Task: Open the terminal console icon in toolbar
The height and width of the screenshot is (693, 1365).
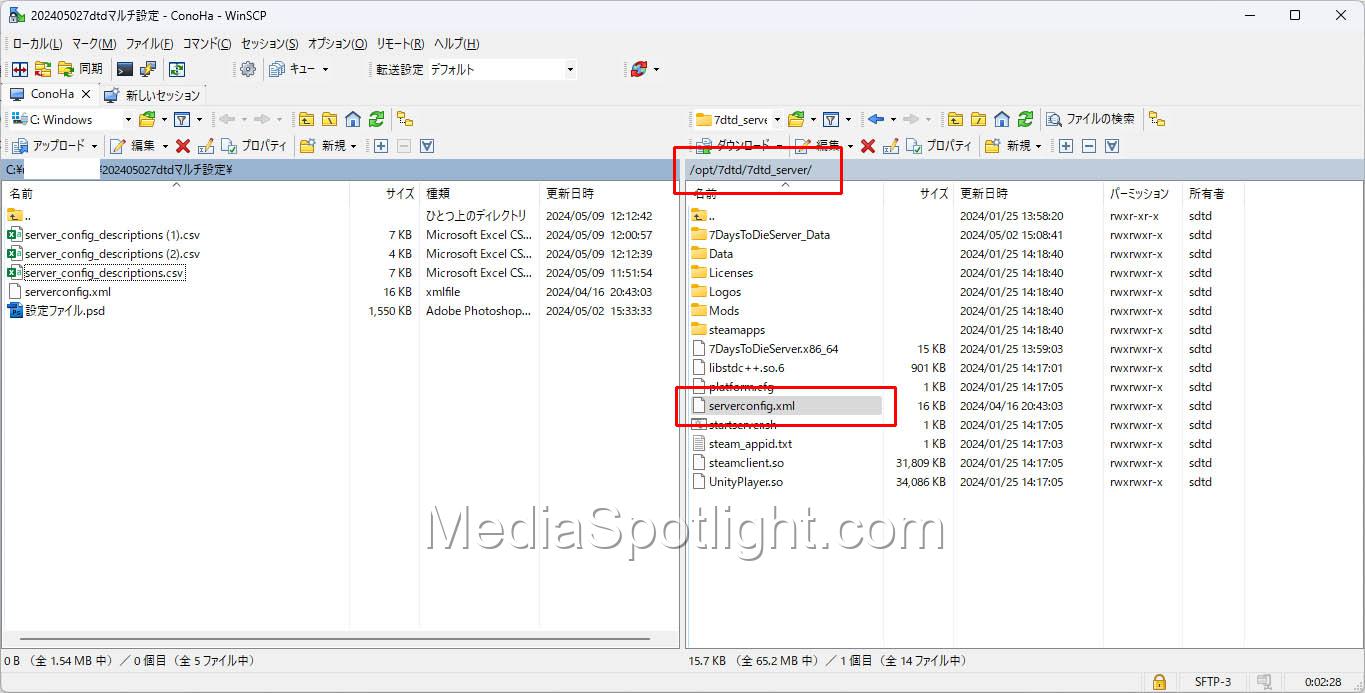Action: 125,69
